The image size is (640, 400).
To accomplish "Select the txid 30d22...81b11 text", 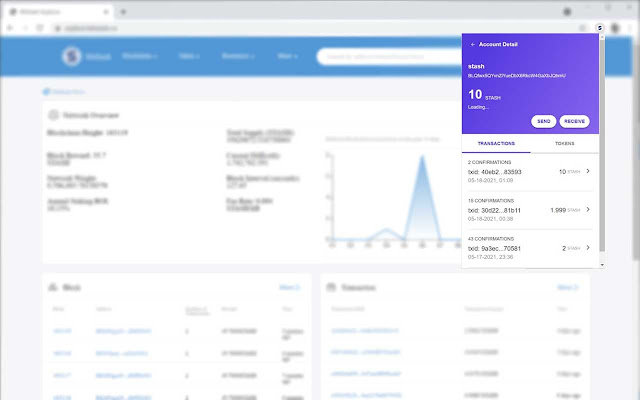I will 494,211.
